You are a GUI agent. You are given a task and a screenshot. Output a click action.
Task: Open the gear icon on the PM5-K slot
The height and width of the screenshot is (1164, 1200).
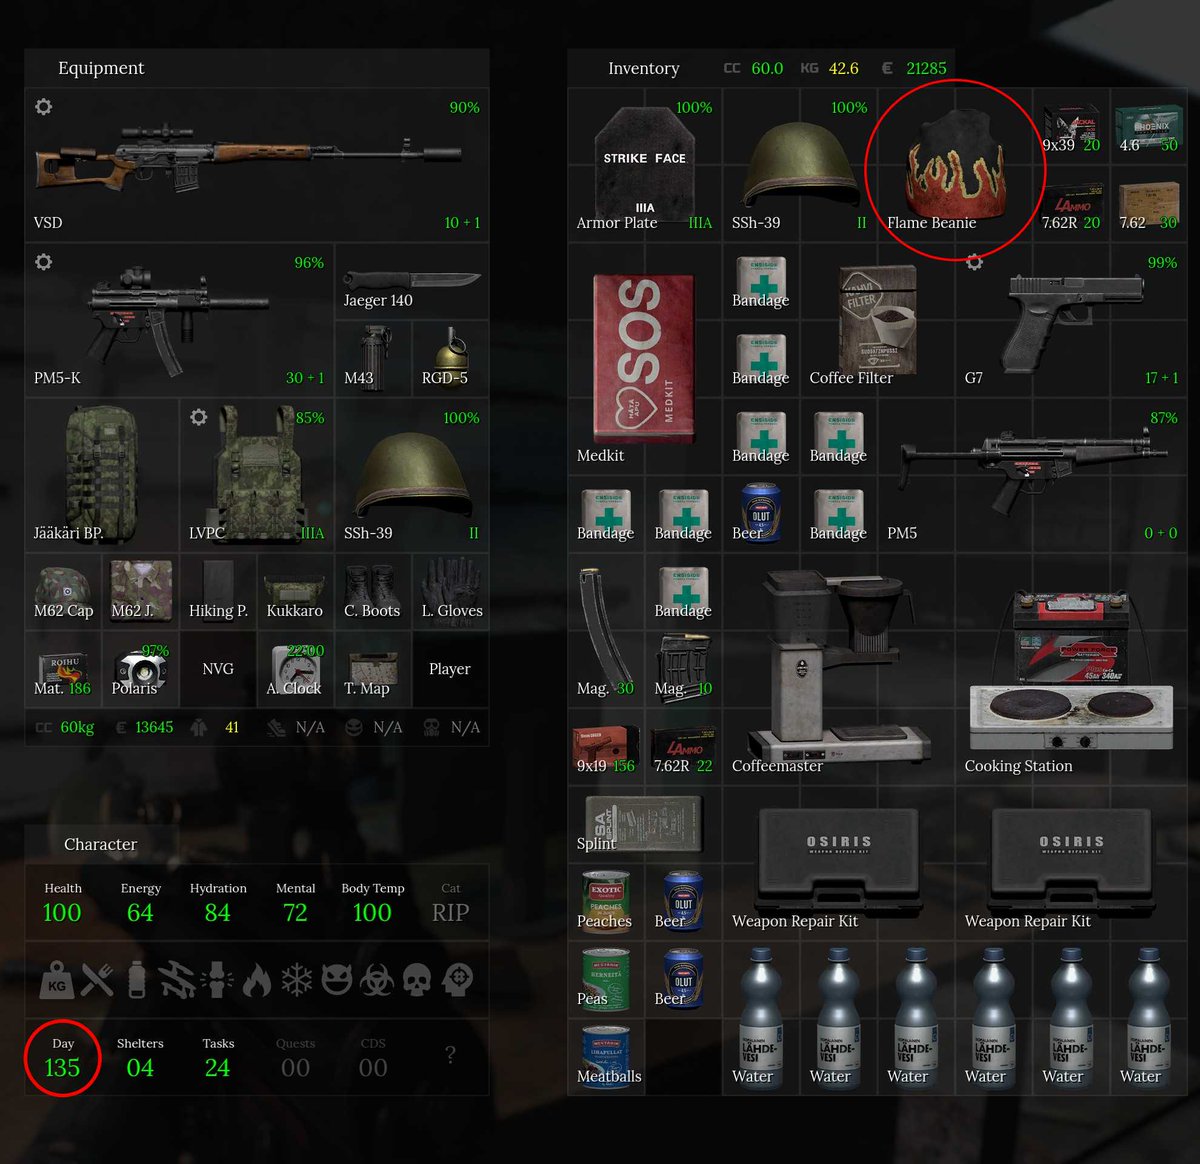pos(44,261)
